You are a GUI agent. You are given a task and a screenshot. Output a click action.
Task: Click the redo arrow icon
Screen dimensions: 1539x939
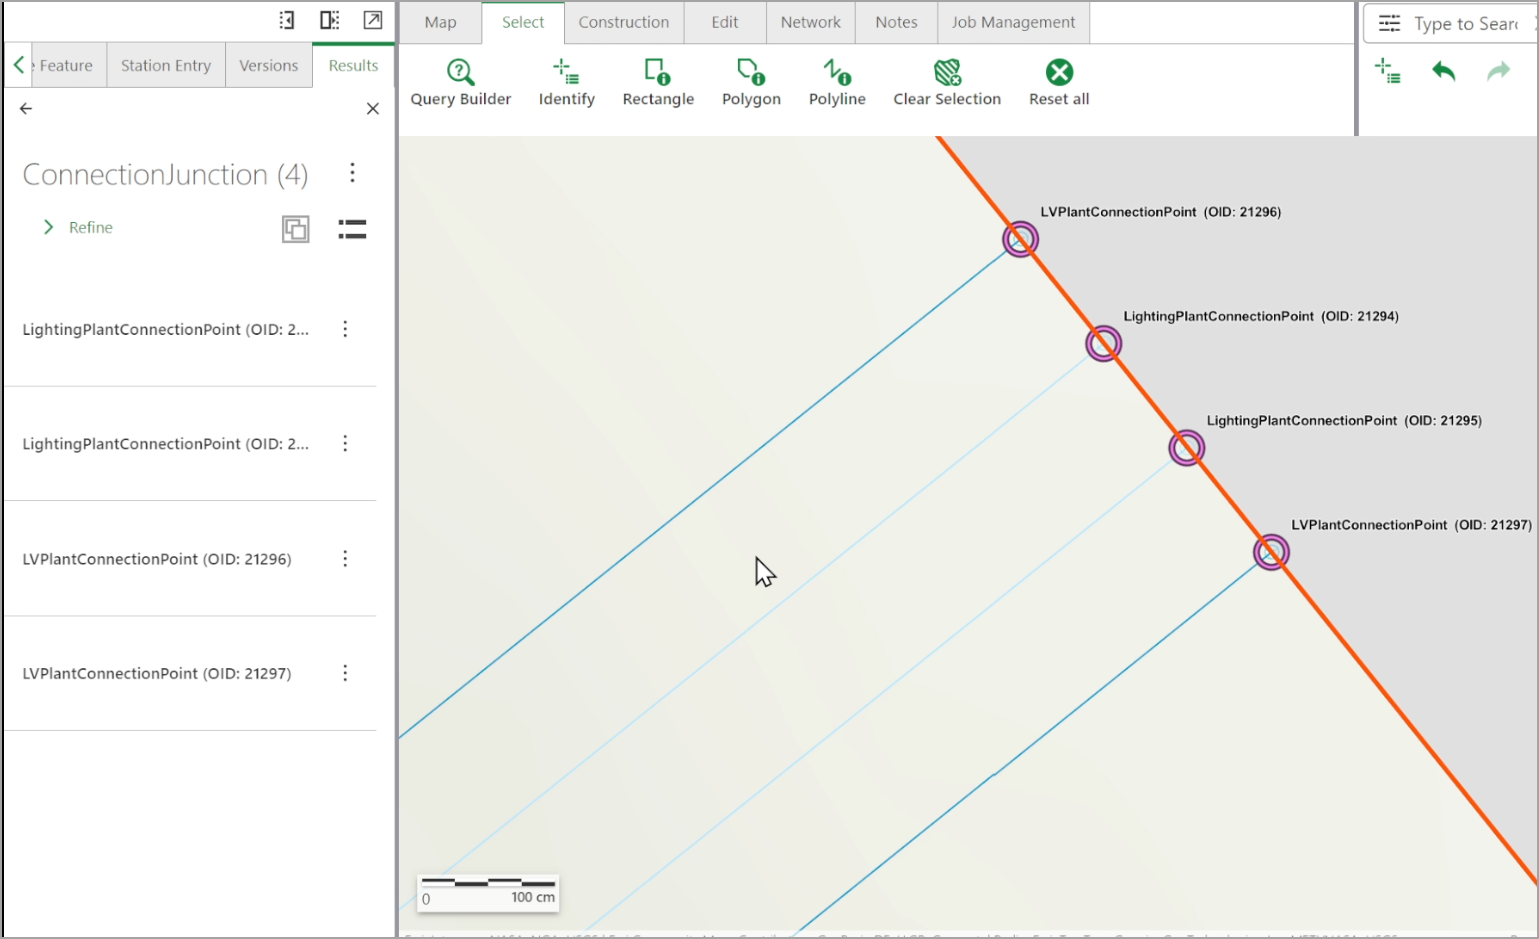click(1498, 71)
